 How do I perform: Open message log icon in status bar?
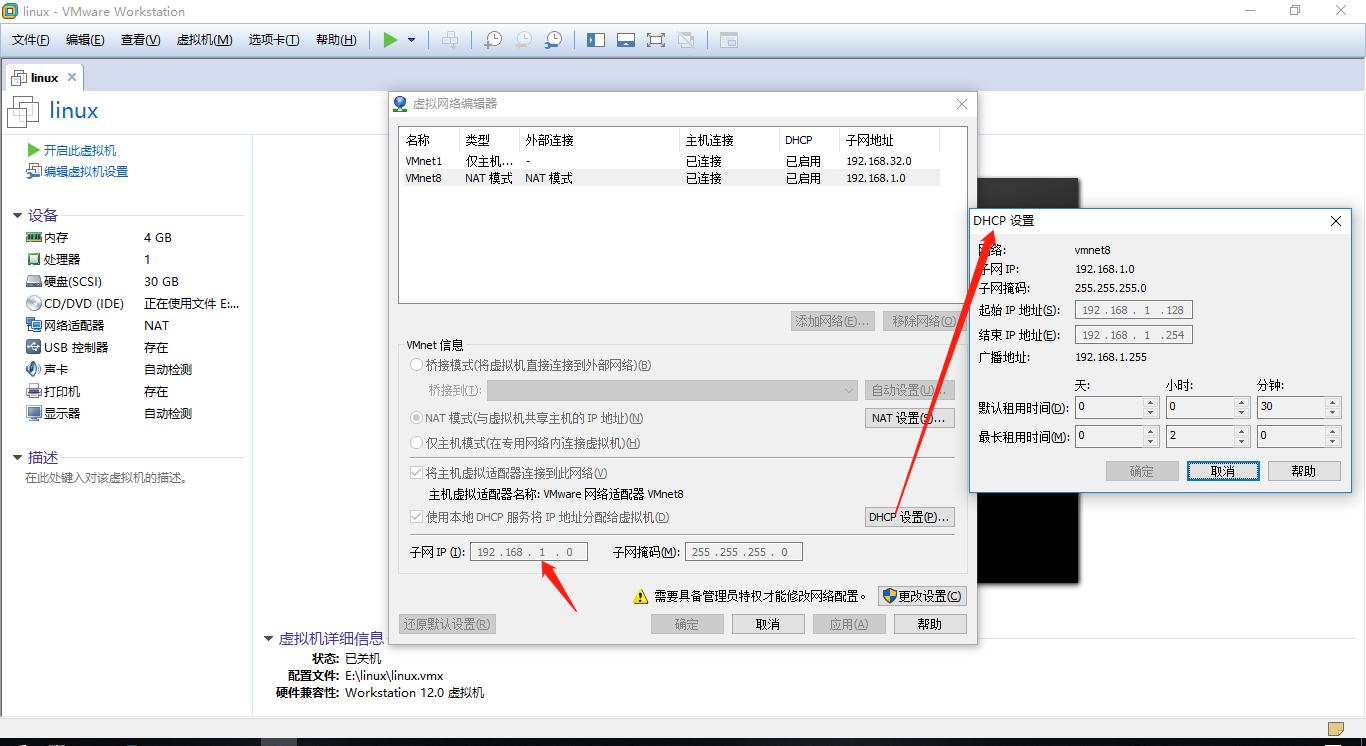click(x=1335, y=728)
